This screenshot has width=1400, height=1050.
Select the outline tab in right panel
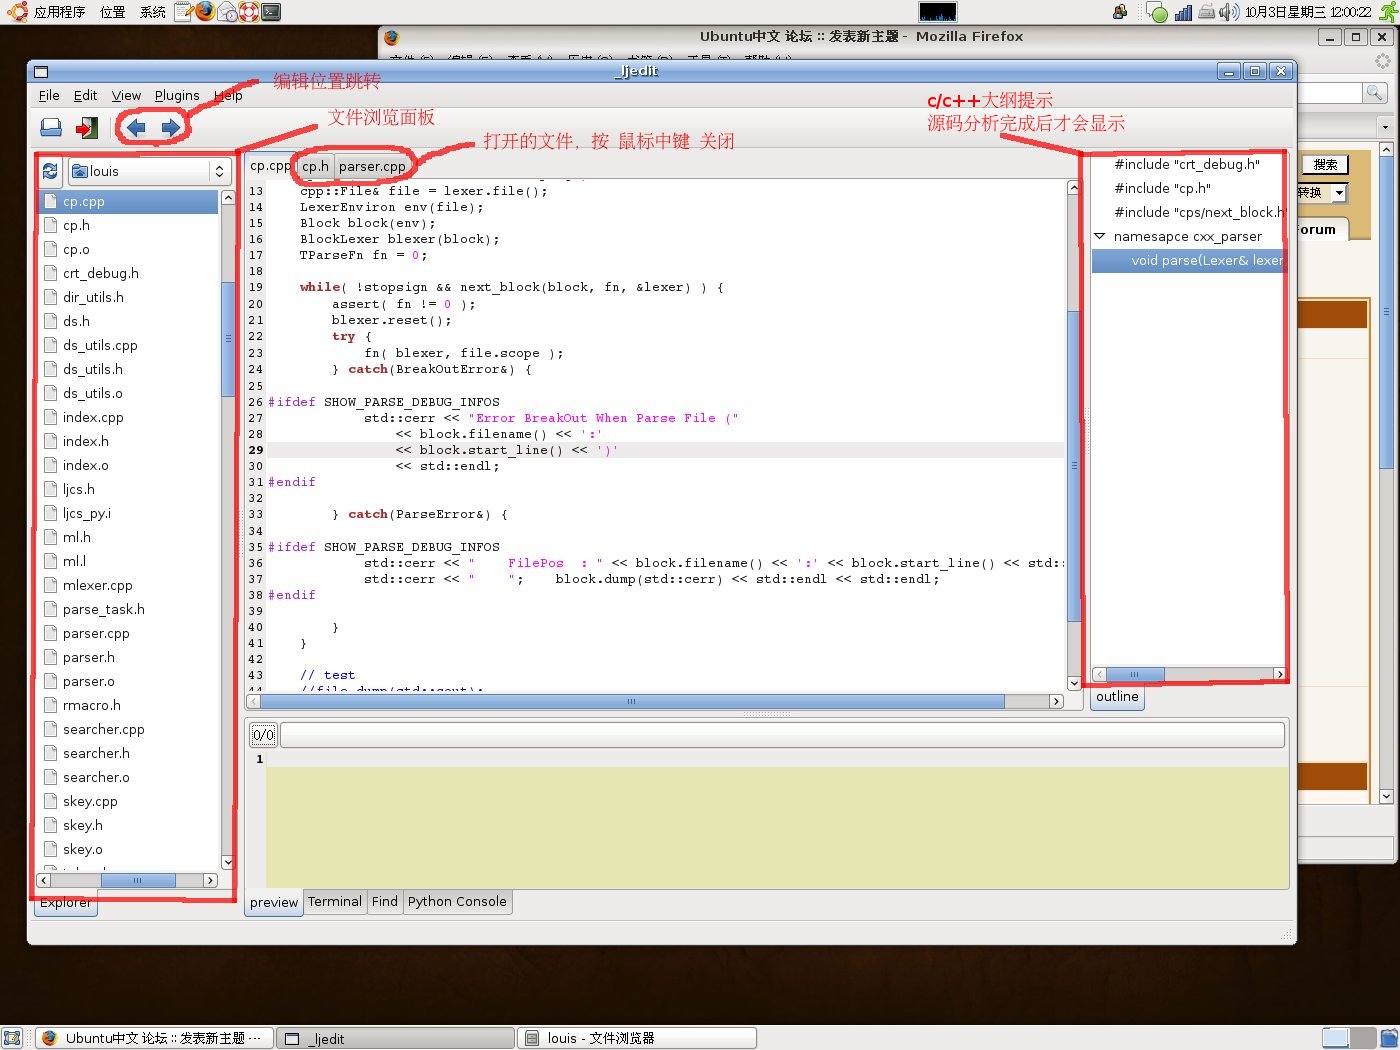tap(1117, 697)
